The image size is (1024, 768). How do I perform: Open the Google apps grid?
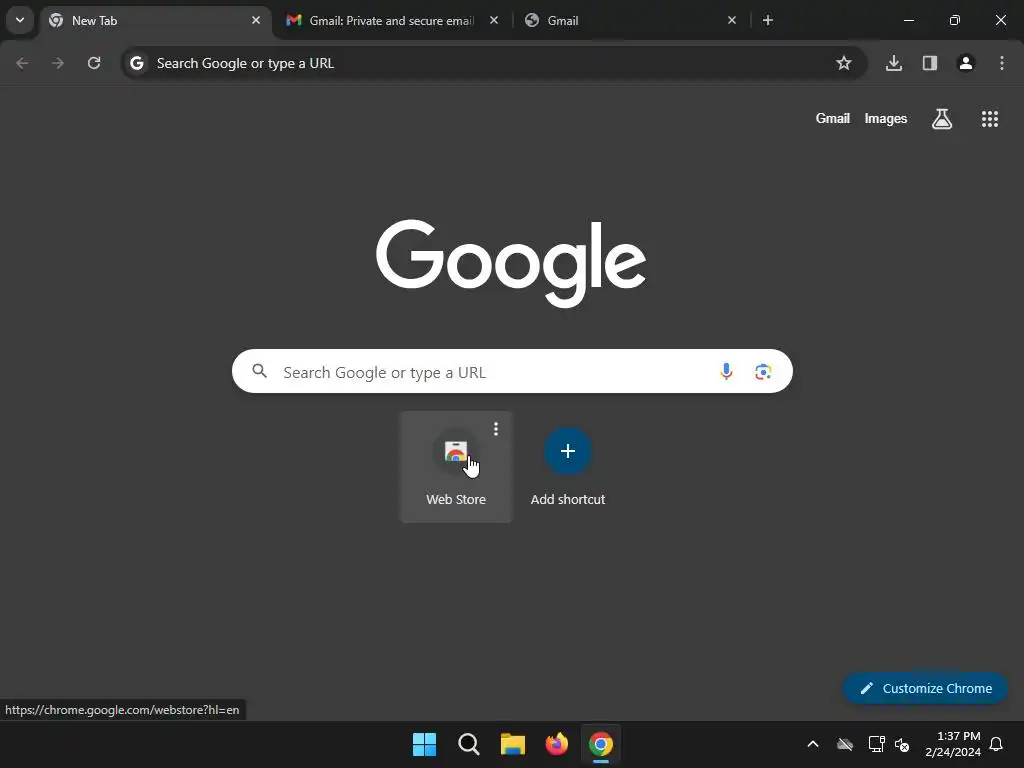tap(990, 119)
